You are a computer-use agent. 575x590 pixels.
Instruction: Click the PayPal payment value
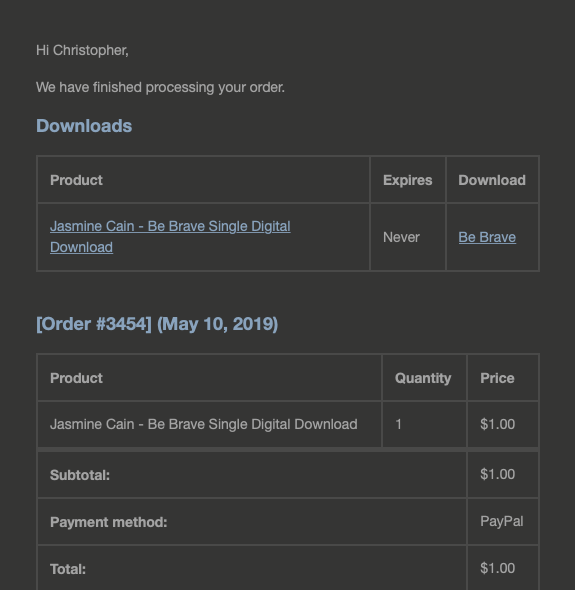(x=502, y=522)
